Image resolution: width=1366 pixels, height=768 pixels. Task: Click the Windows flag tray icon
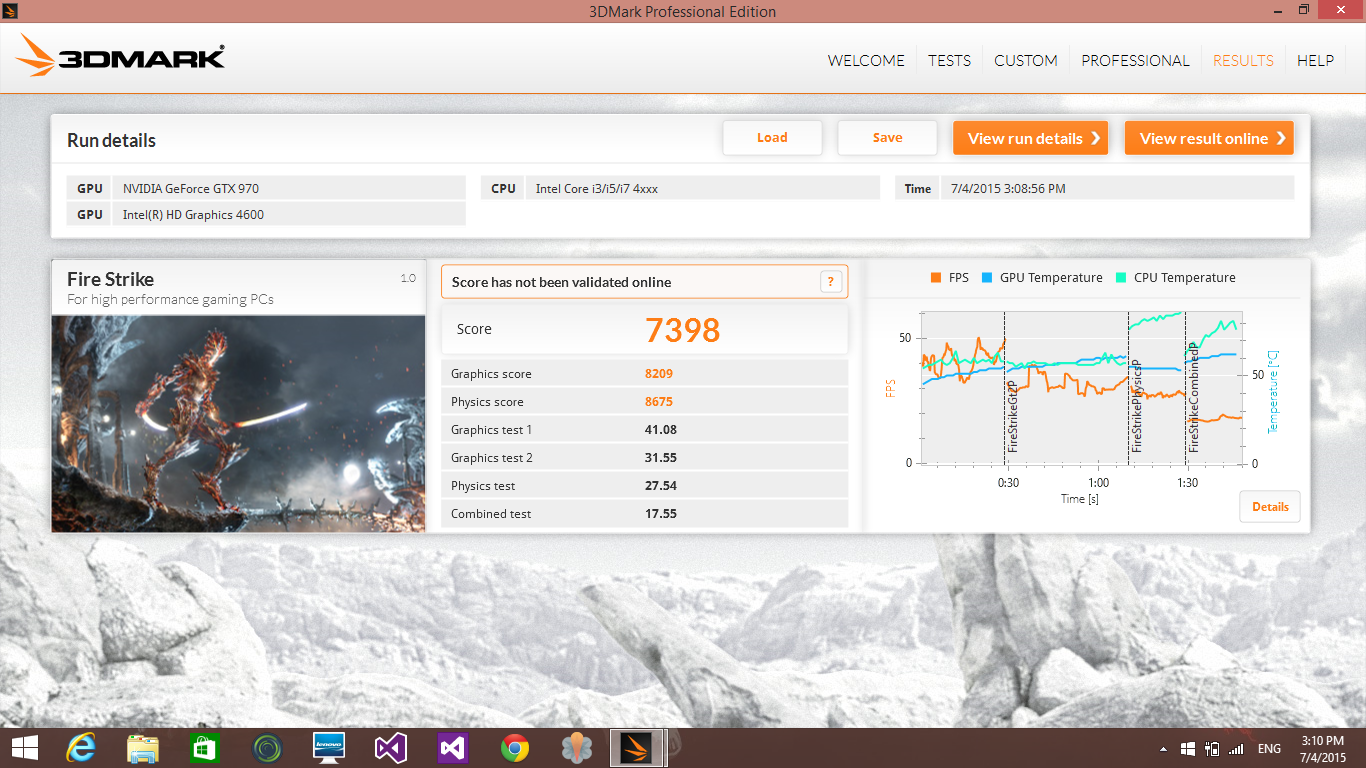point(1188,749)
